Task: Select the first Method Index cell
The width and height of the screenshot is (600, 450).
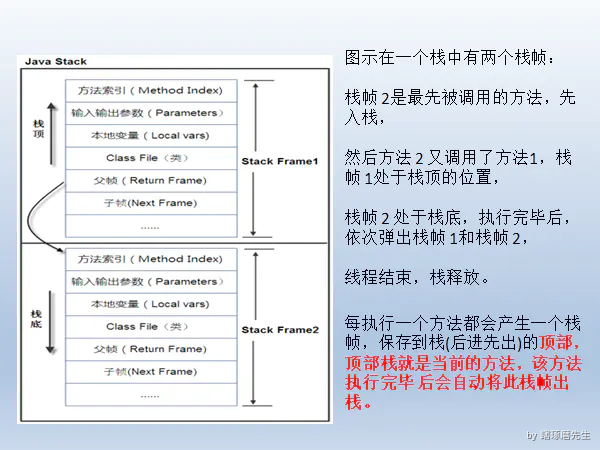Action: pos(151,91)
